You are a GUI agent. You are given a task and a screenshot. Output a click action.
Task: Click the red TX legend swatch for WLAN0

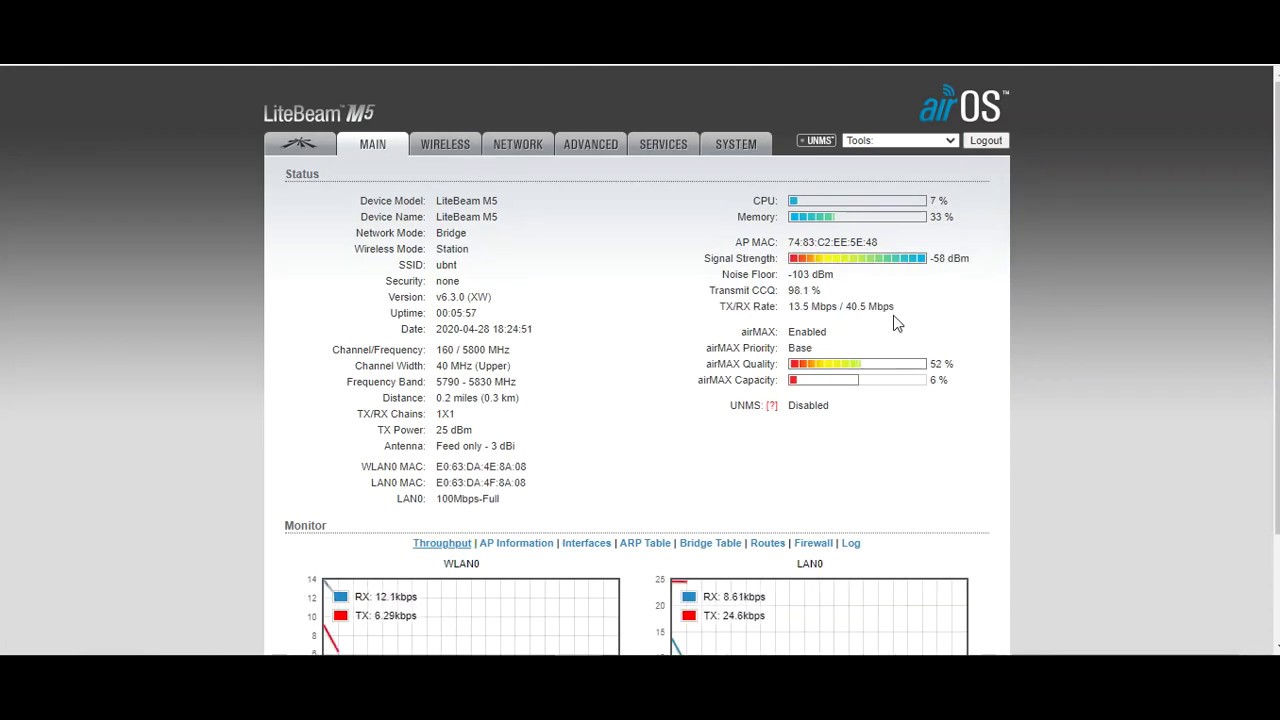pyautogui.click(x=341, y=616)
